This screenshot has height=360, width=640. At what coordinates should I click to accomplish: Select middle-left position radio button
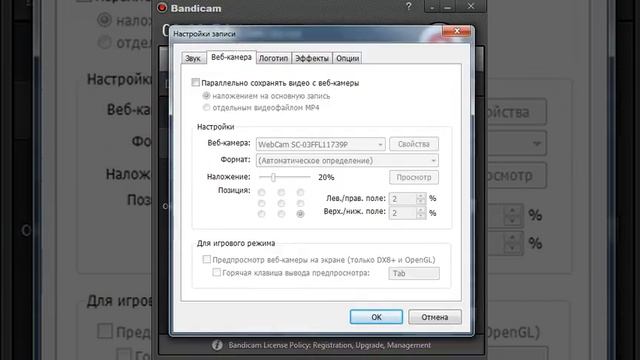pos(262,203)
